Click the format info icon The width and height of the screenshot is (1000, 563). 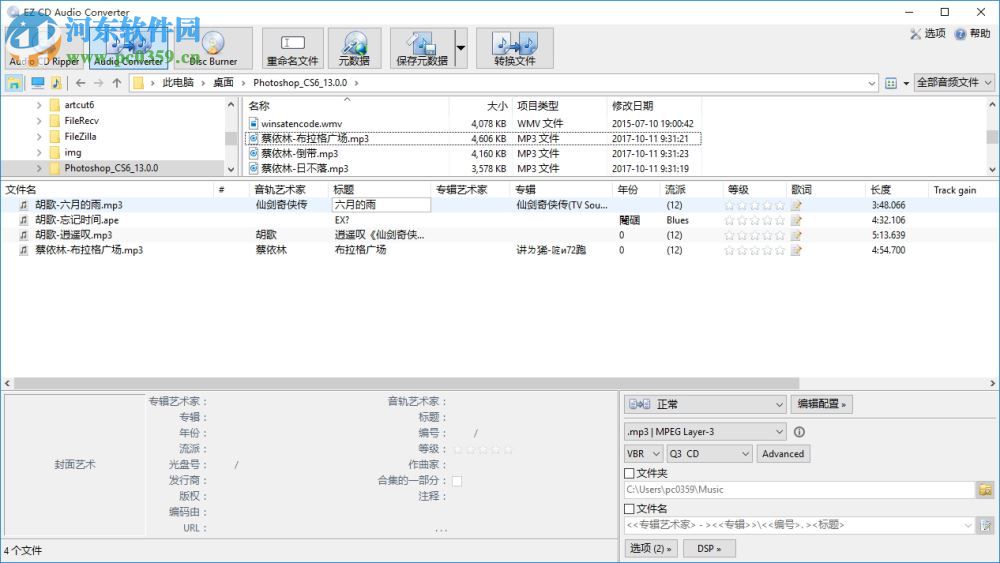coord(799,432)
